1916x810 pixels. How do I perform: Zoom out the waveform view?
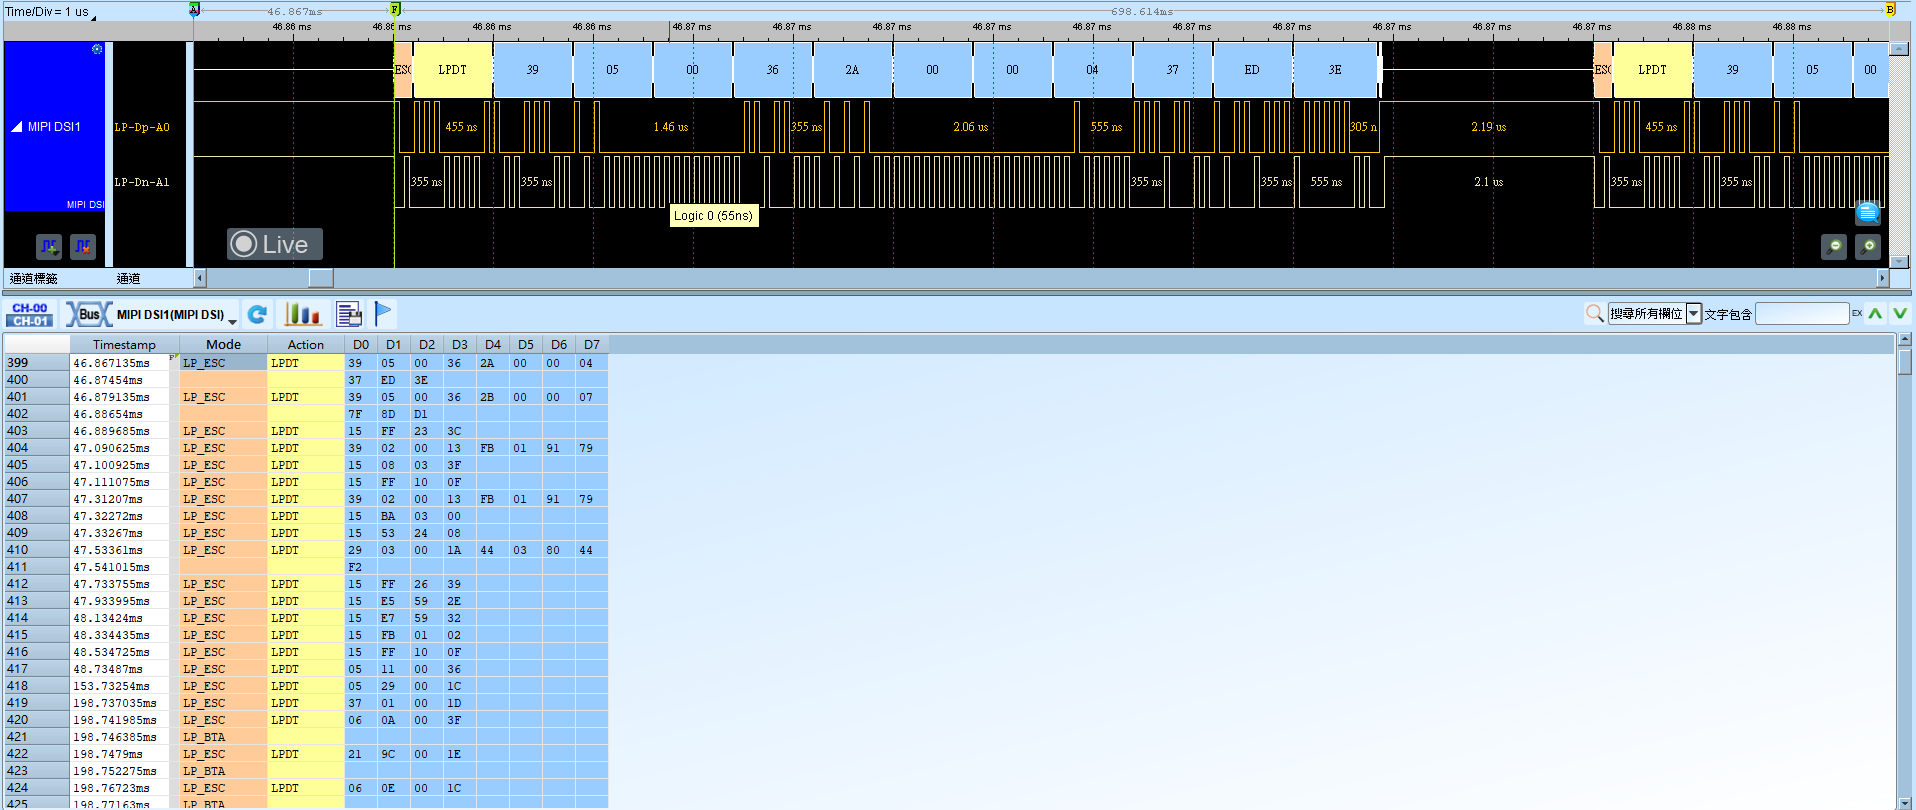1834,246
